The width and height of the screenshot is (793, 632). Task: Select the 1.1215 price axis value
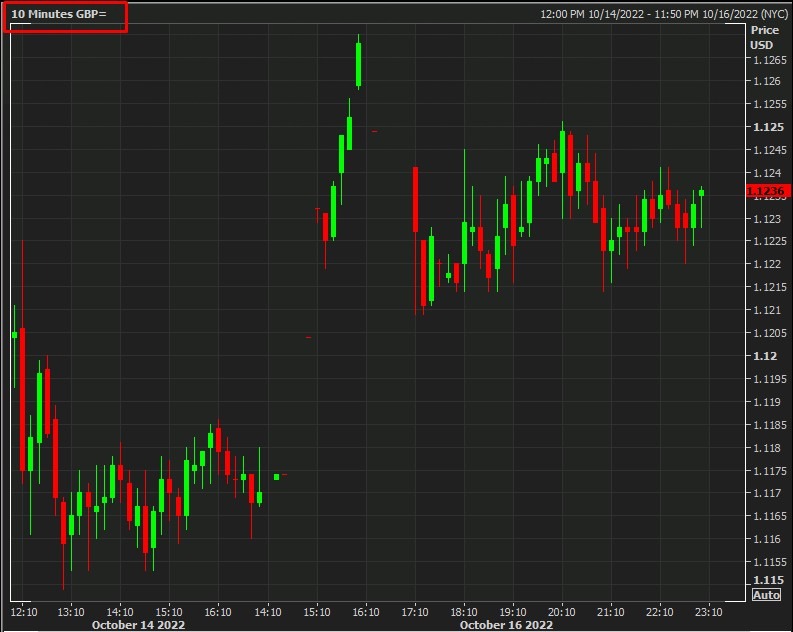pyautogui.click(x=770, y=287)
